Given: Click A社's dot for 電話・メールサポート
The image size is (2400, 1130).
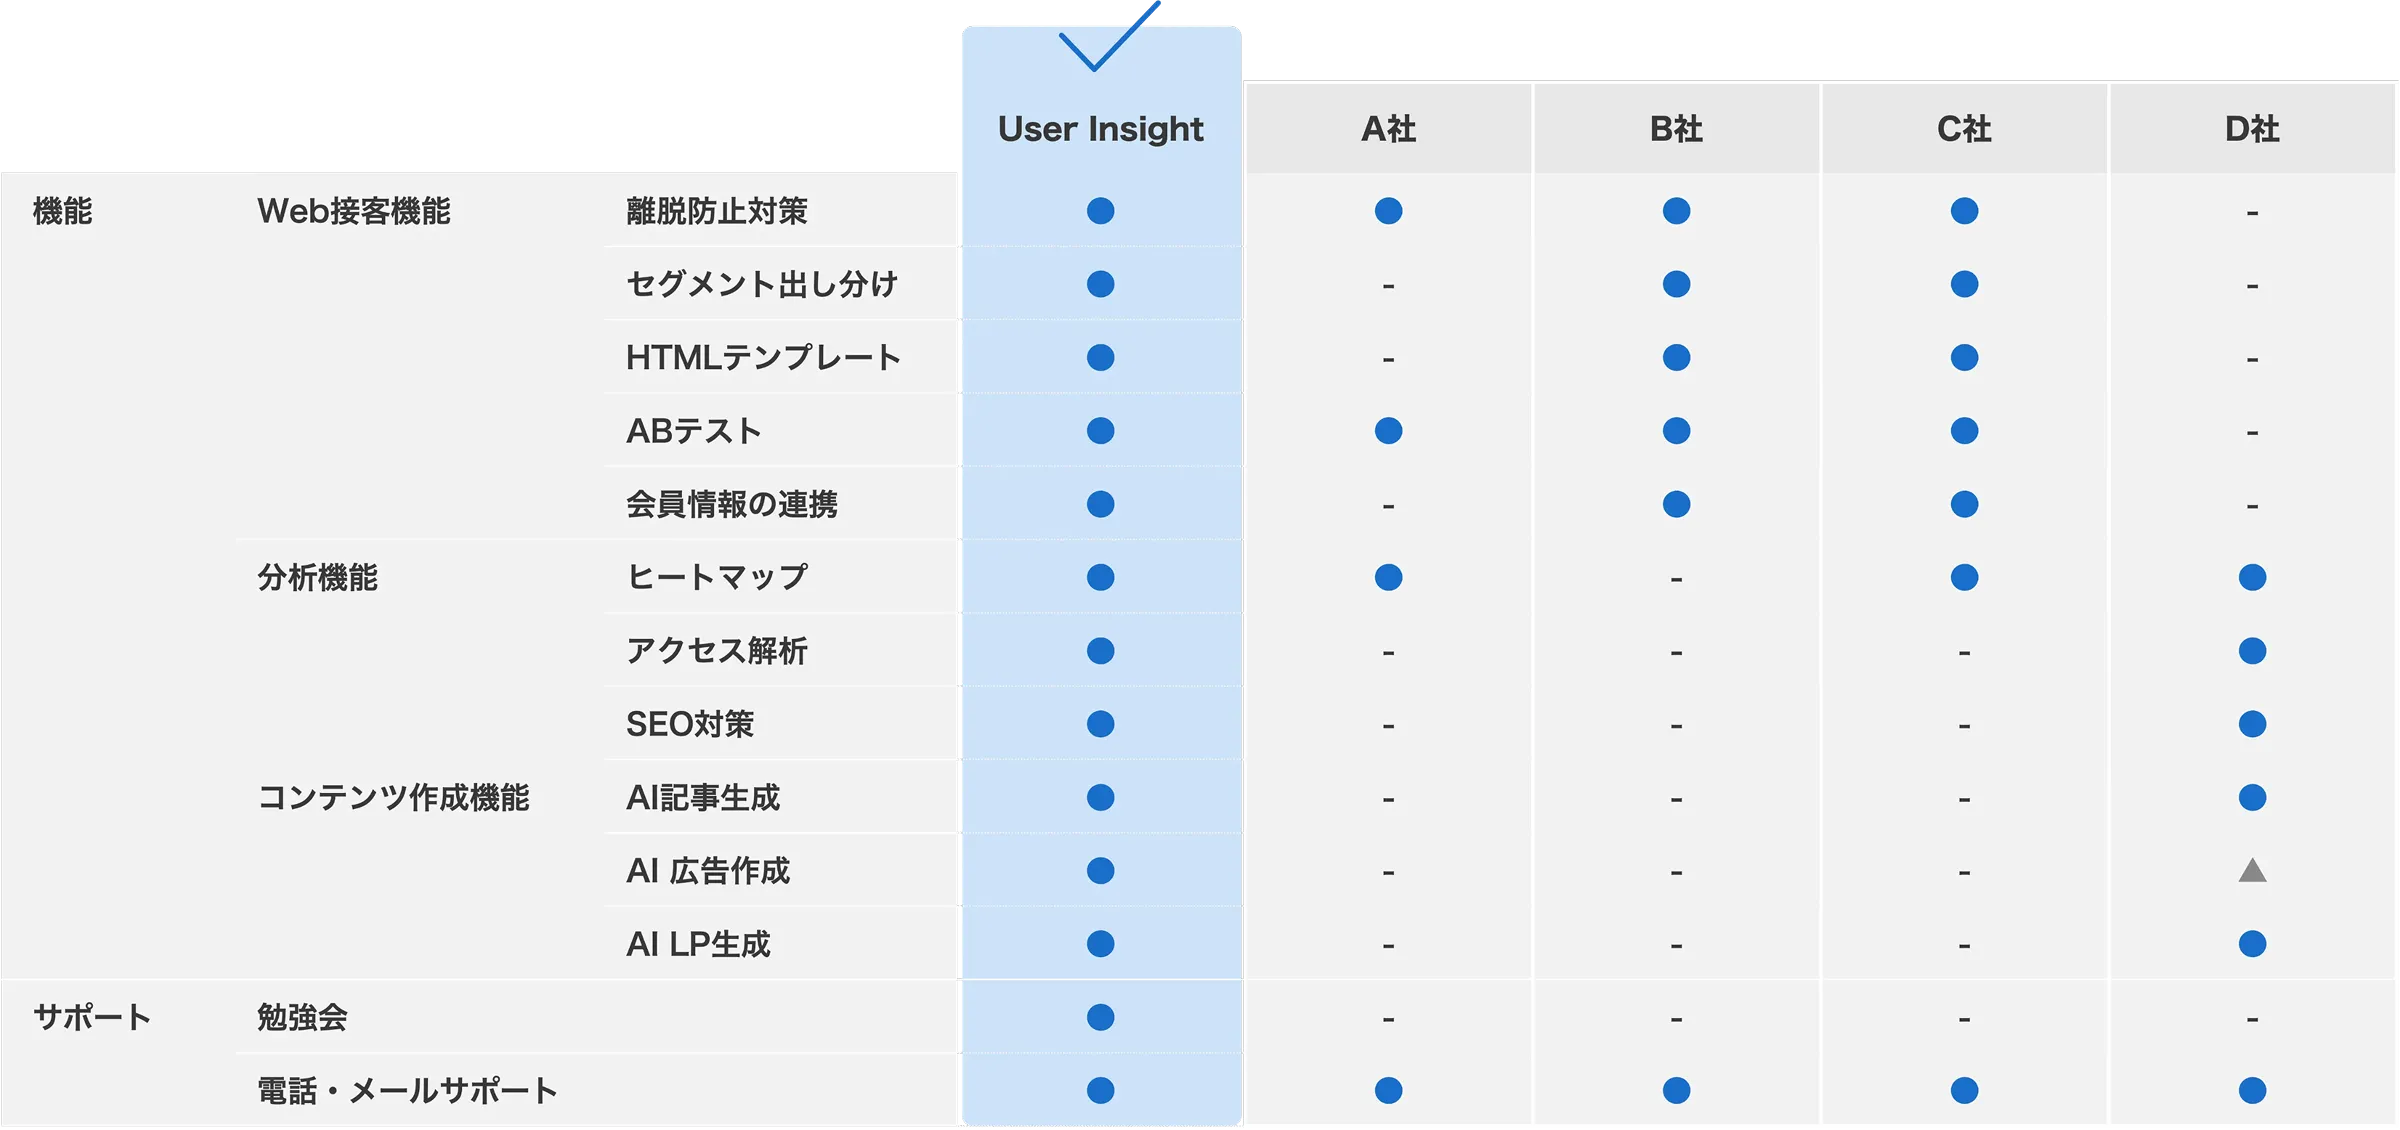Looking at the screenshot, I should click(1388, 1090).
